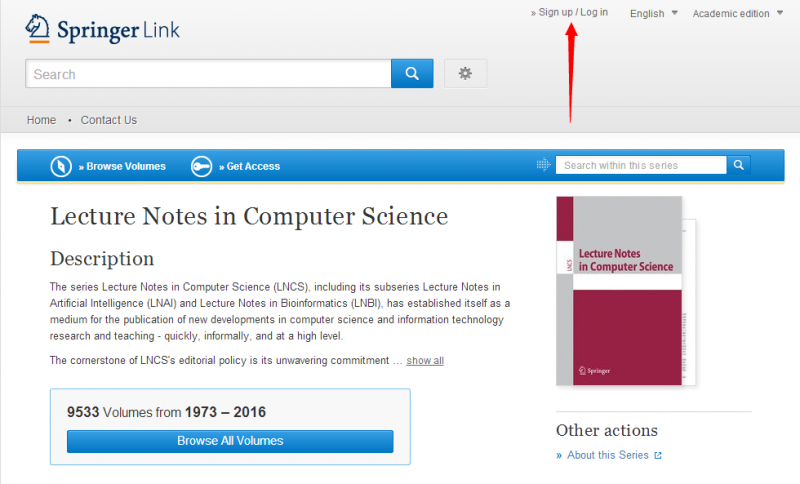Expand description with the show all link
Image resolution: width=800 pixels, height=484 pixels.
[425, 360]
